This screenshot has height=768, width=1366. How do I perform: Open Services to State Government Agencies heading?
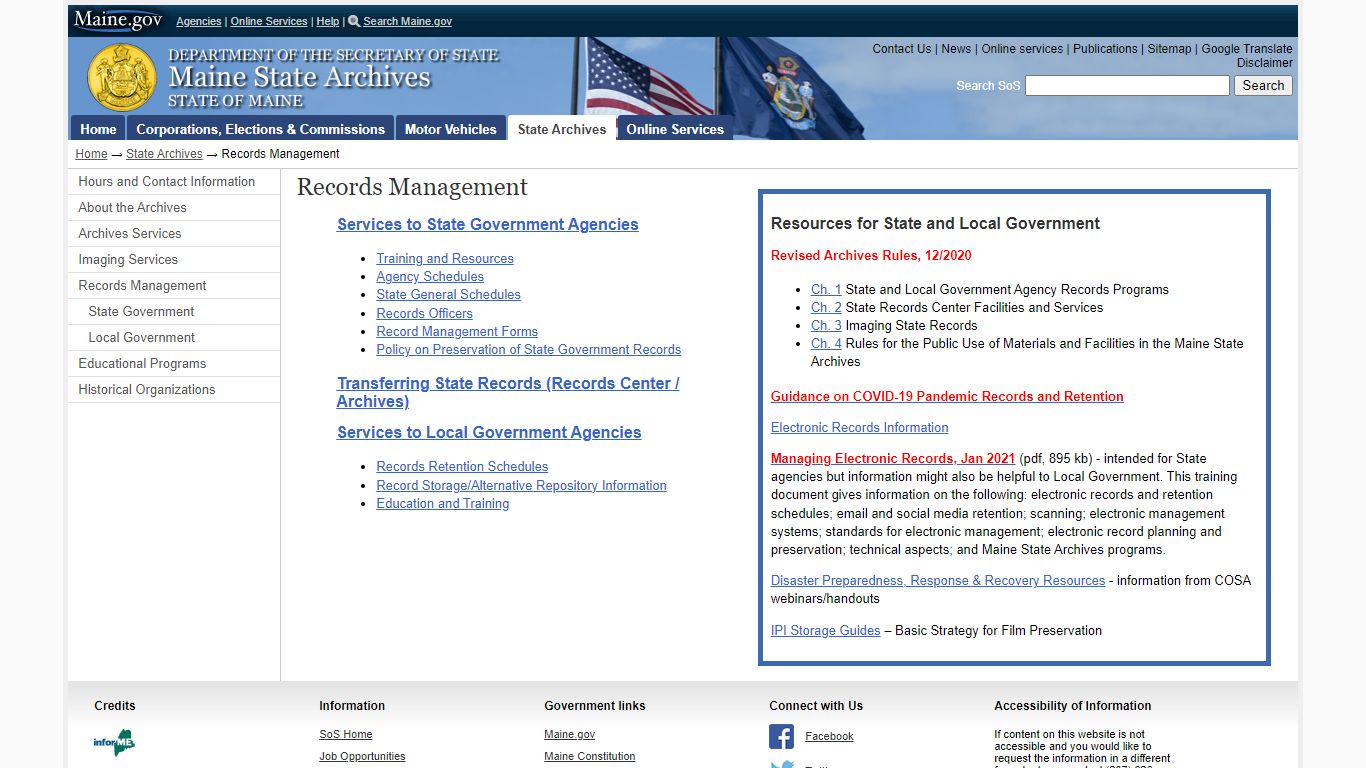point(488,225)
